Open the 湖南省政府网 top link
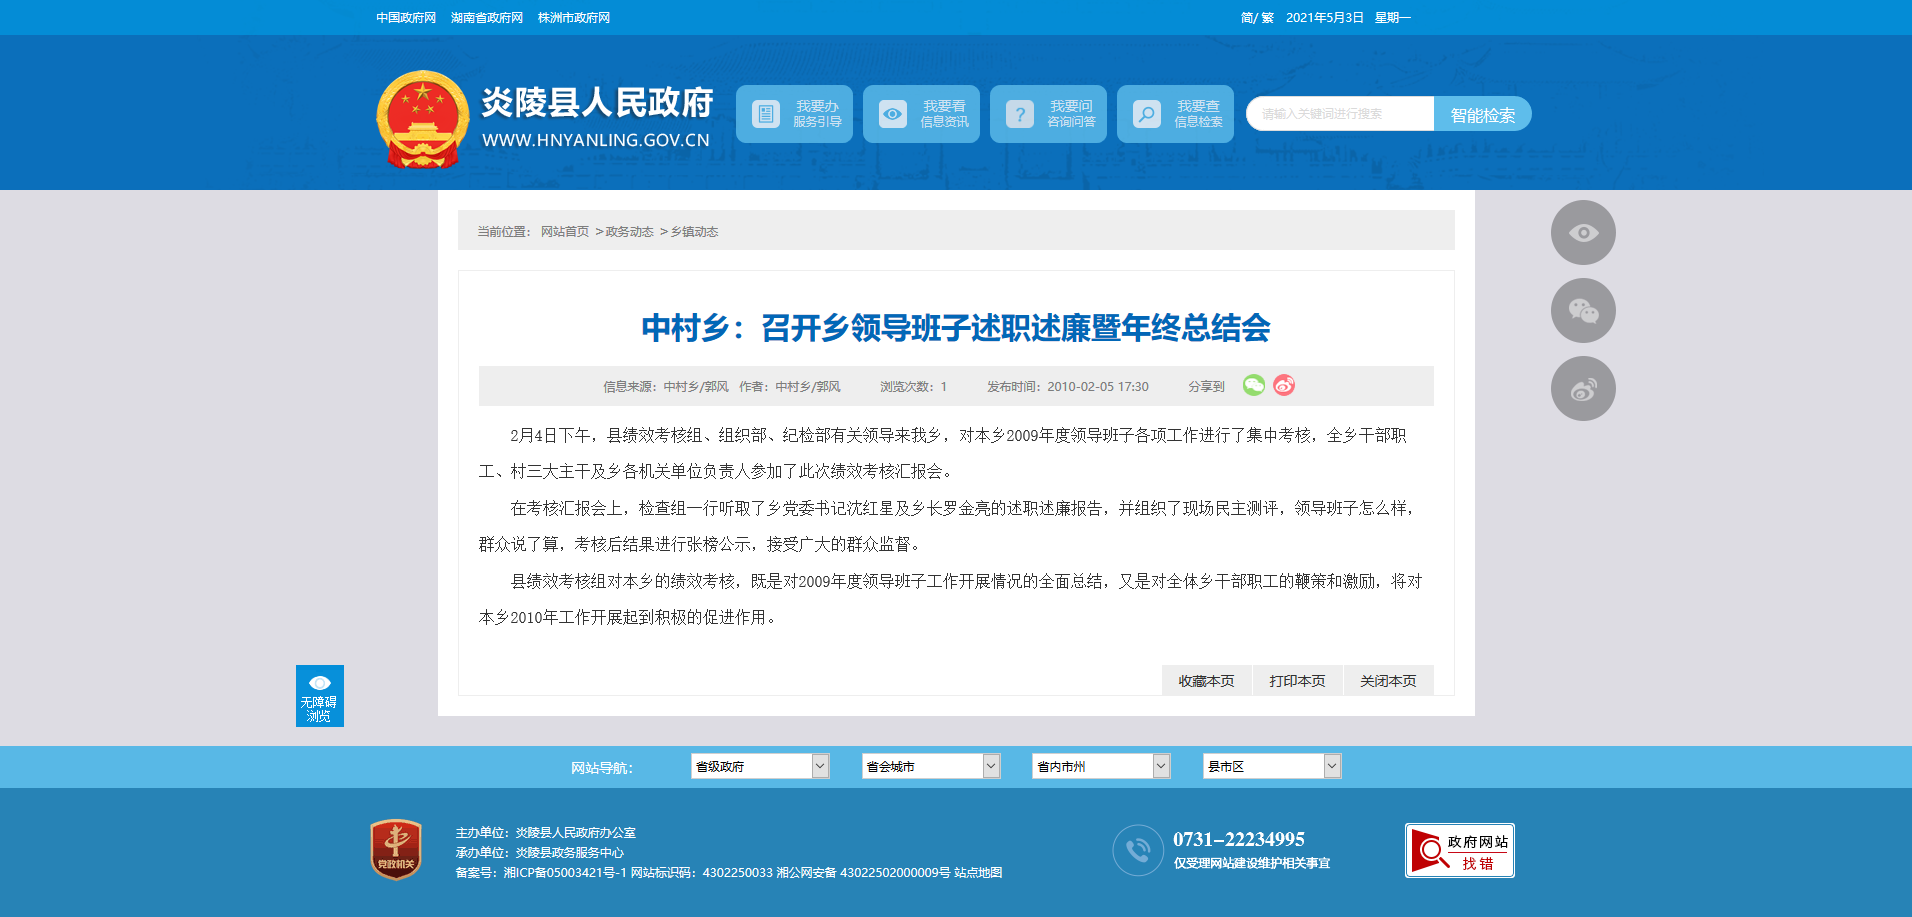The width and height of the screenshot is (1912, 917). (487, 18)
